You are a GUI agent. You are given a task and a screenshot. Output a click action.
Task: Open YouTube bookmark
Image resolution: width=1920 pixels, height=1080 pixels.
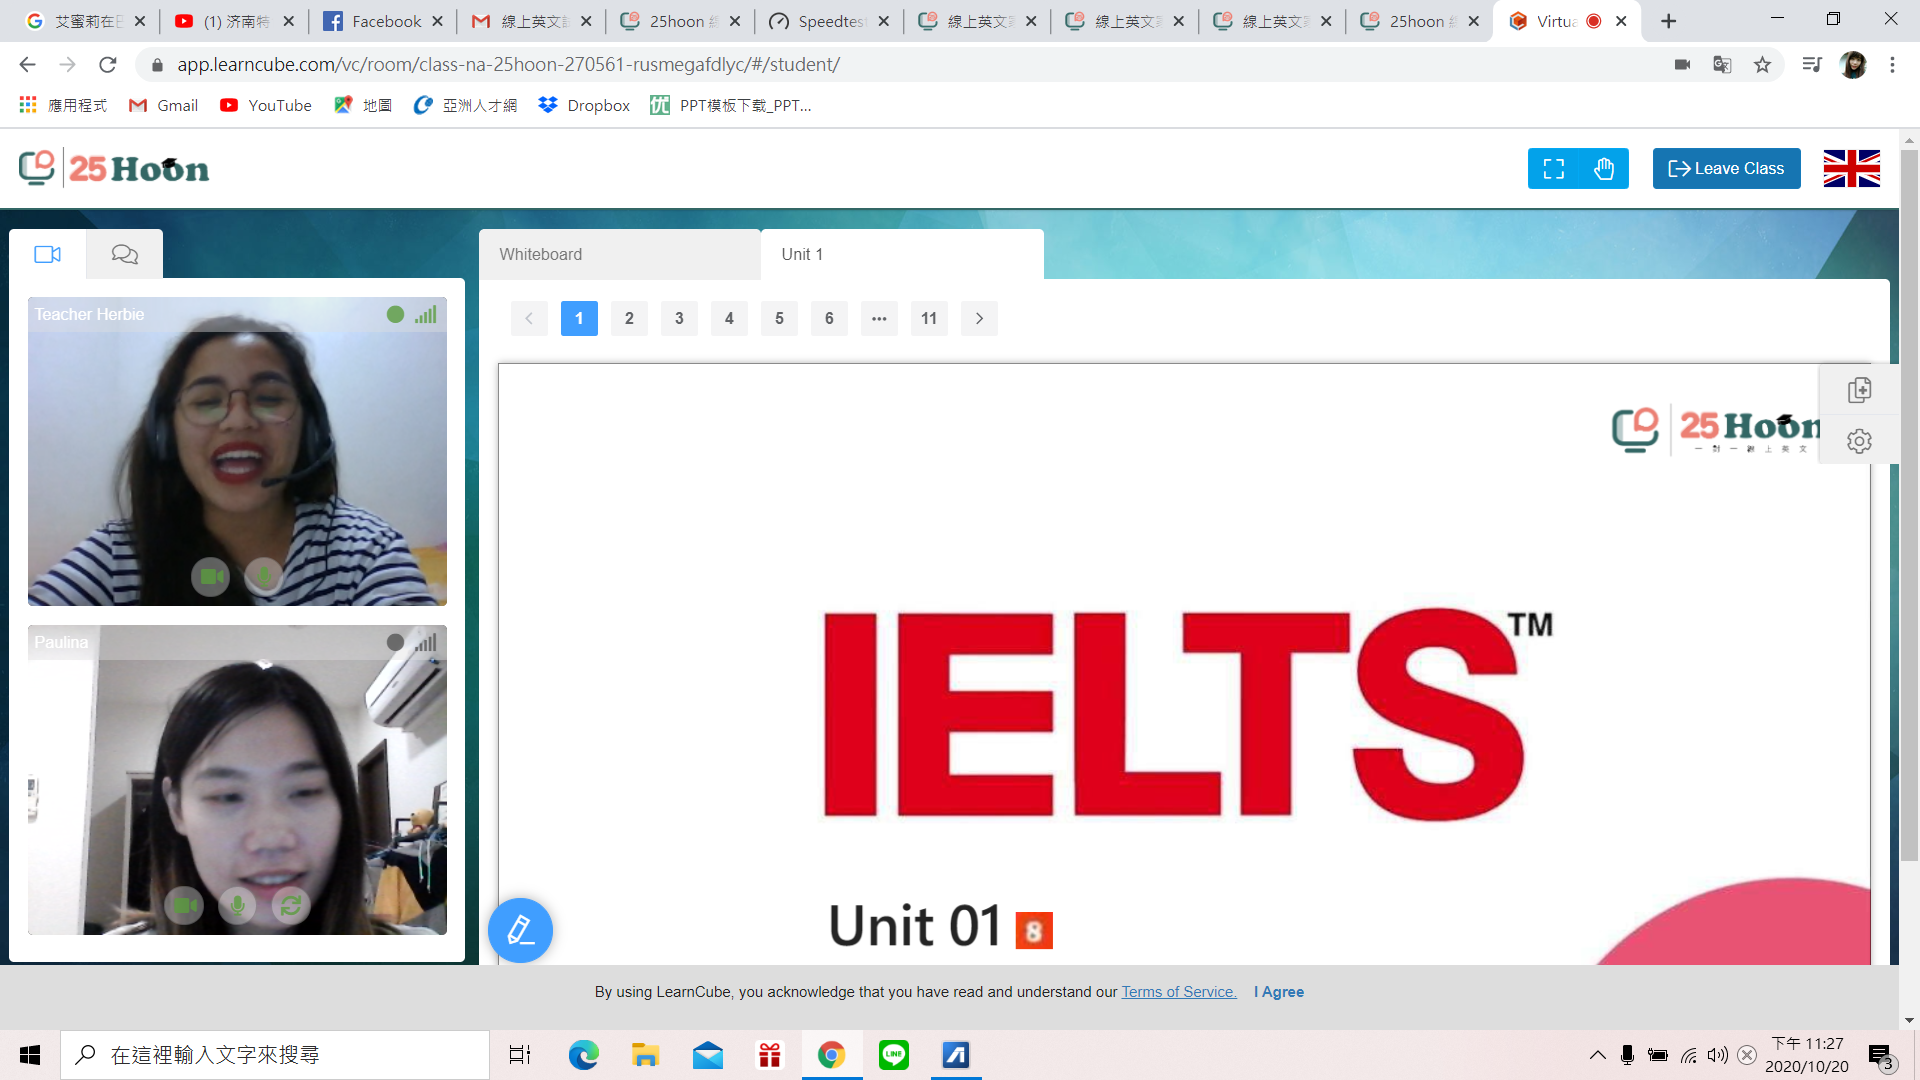click(x=265, y=105)
